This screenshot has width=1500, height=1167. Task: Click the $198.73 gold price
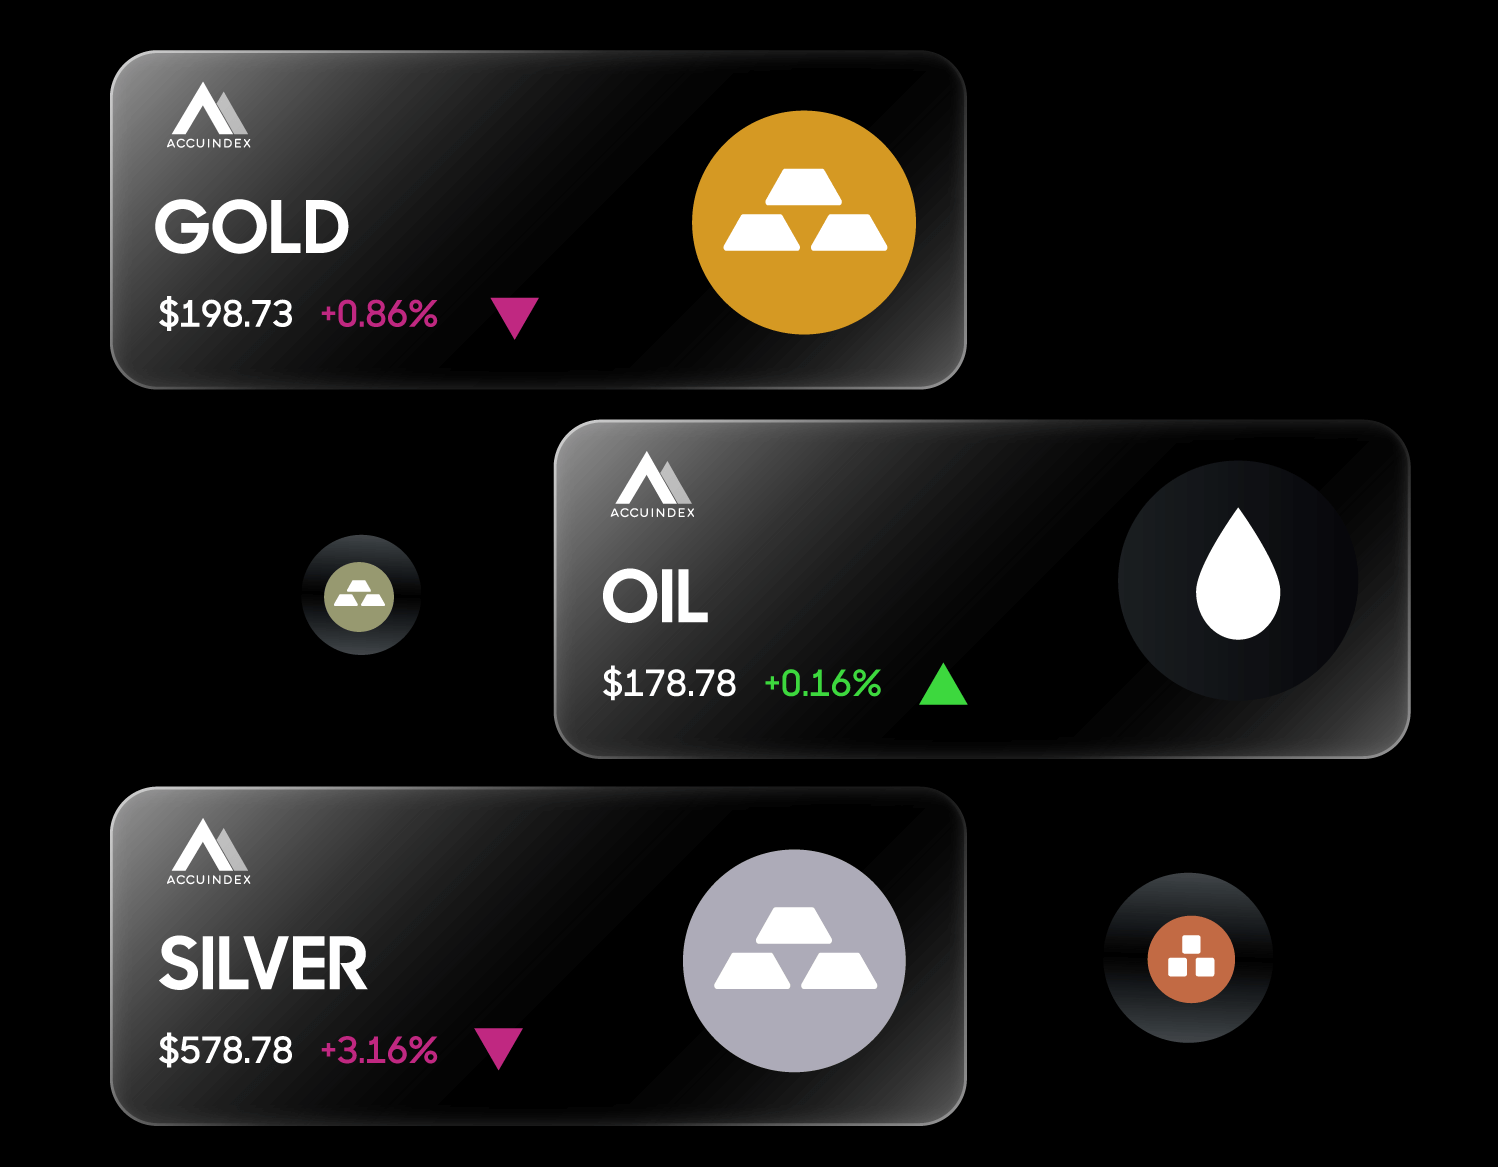[x=226, y=315]
